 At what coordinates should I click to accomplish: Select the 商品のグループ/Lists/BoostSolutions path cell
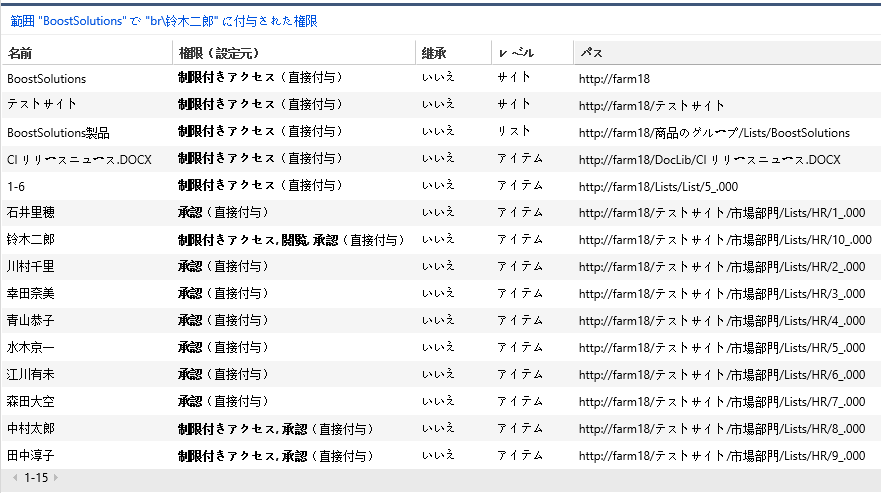click(714, 133)
